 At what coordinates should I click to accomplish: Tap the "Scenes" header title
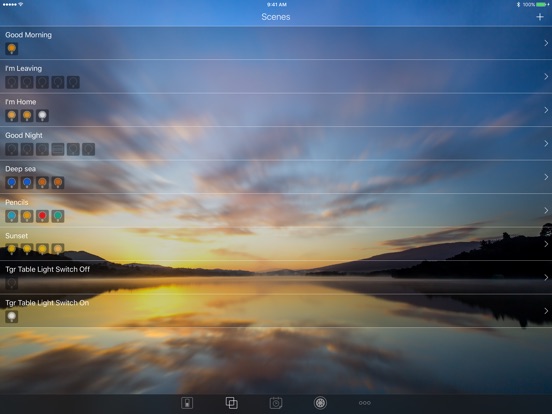(x=276, y=17)
